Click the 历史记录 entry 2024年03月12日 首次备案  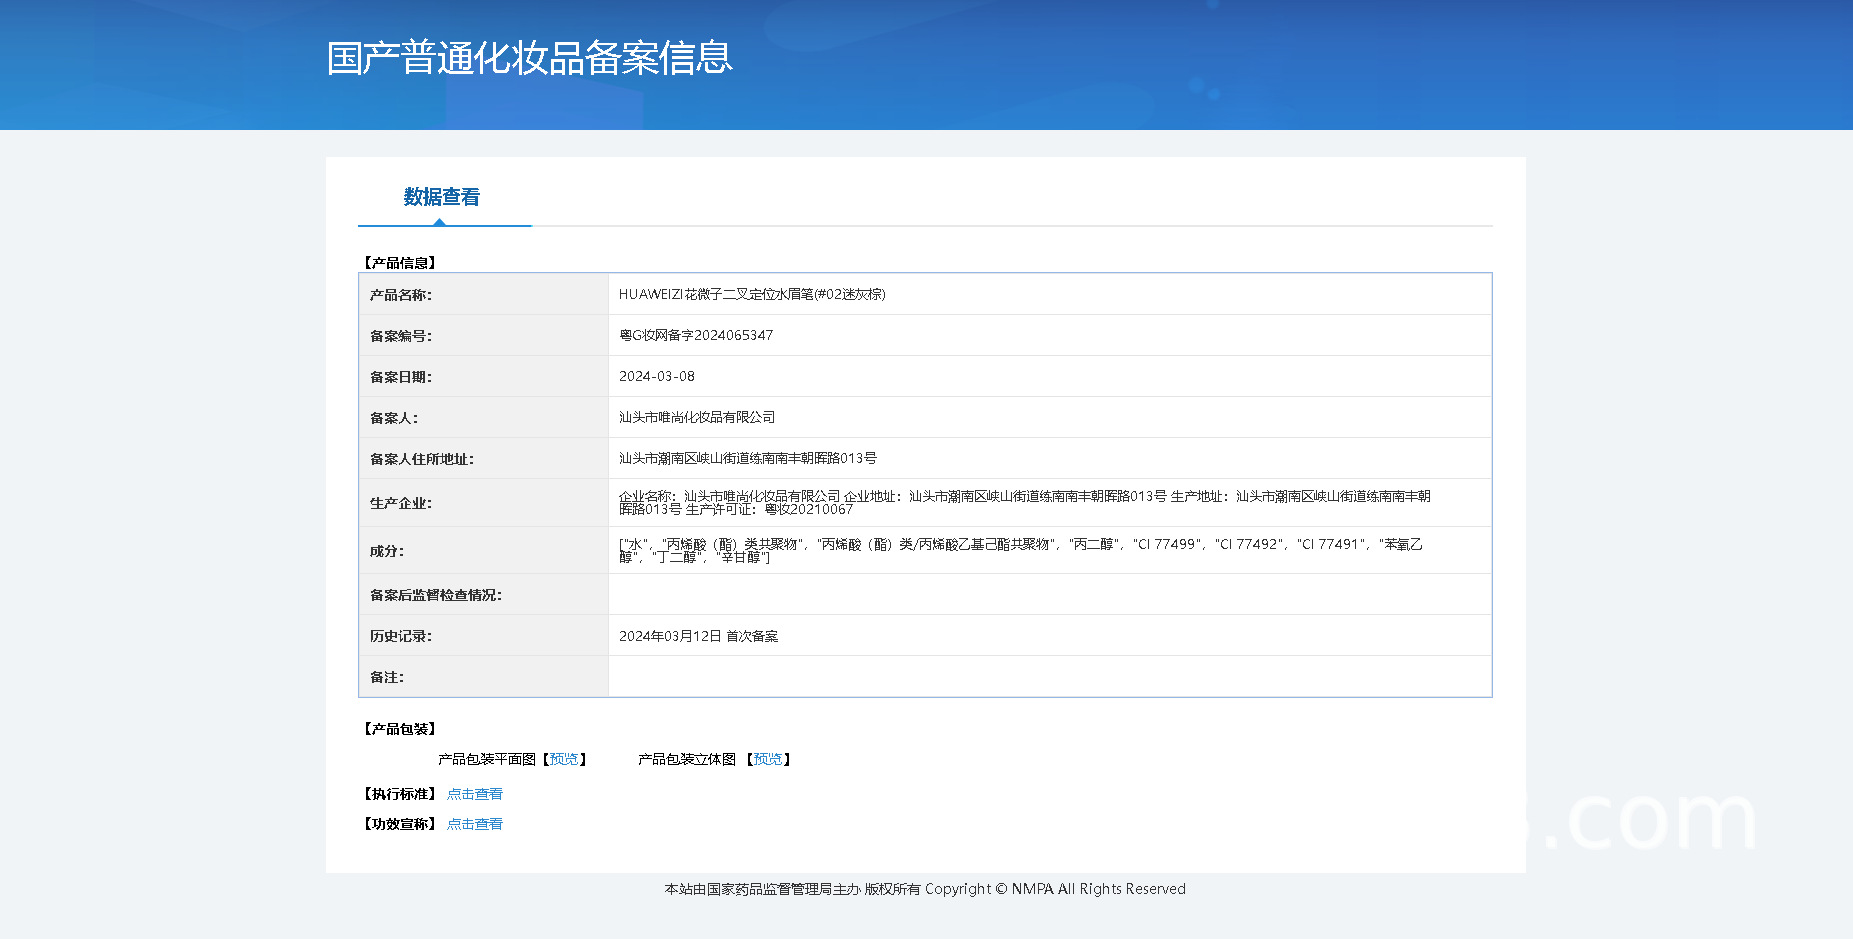click(x=698, y=636)
